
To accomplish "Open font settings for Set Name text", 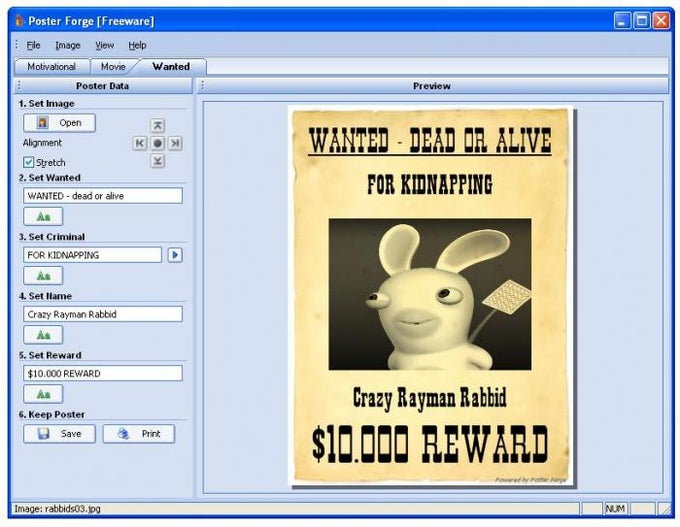I will [43, 335].
